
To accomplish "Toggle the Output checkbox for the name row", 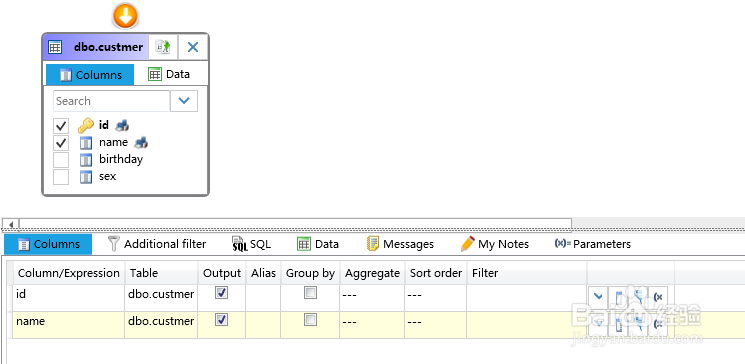I will pyautogui.click(x=221, y=319).
